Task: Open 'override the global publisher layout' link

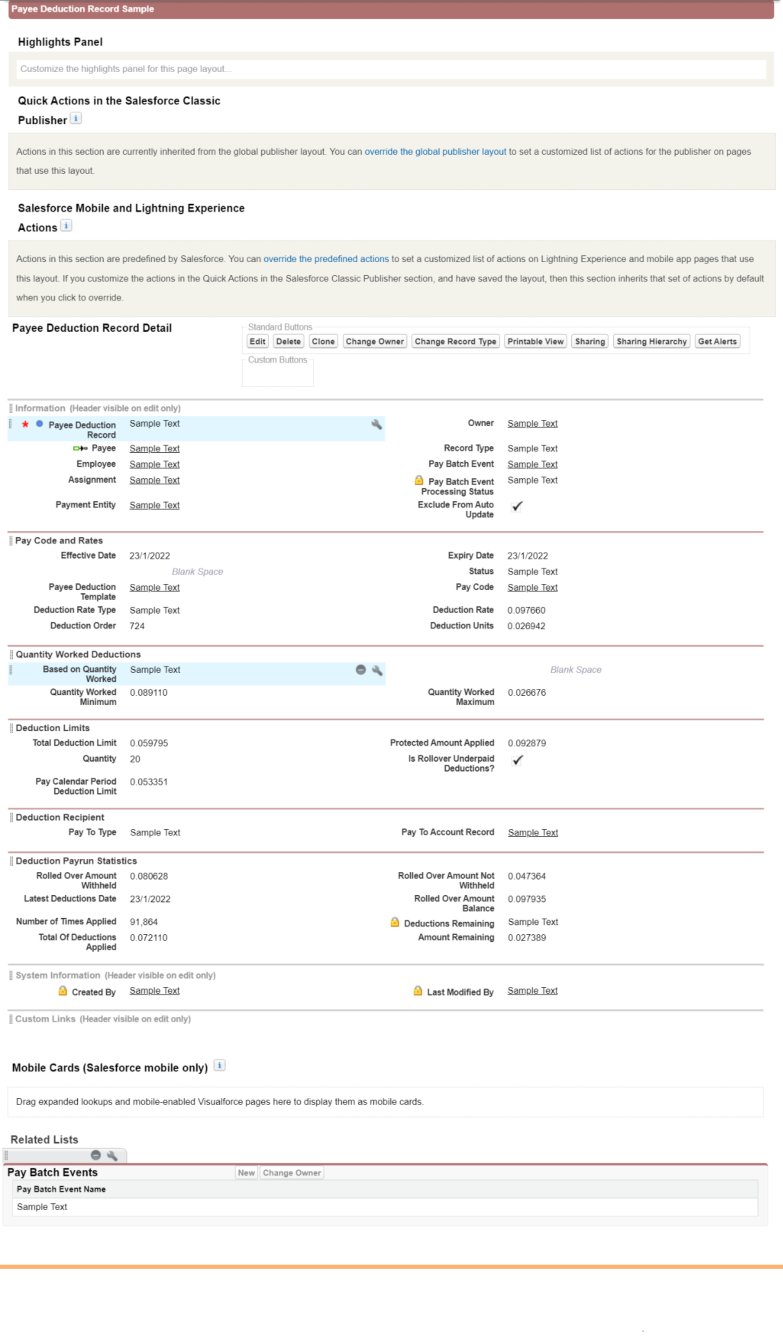Action: tap(435, 152)
